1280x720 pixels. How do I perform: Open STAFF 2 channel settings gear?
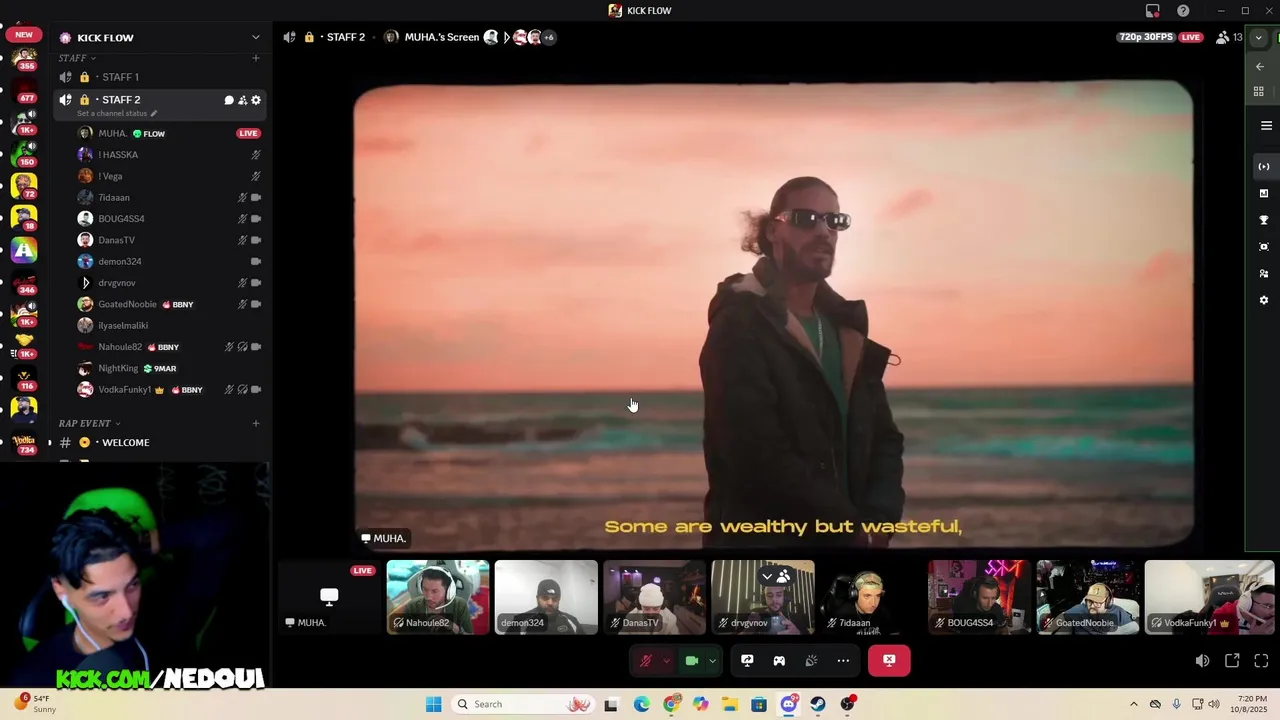click(x=256, y=100)
